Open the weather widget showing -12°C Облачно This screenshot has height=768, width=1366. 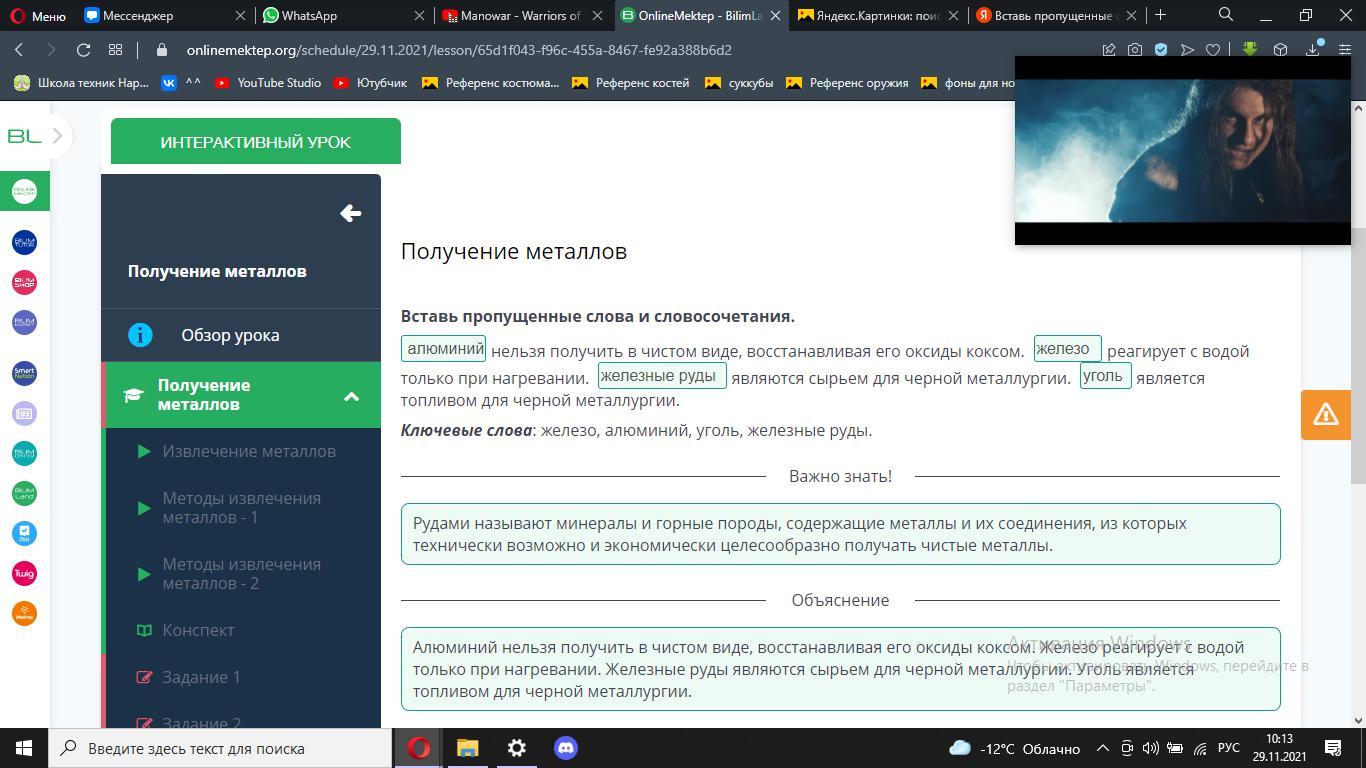coord(1014,748)
